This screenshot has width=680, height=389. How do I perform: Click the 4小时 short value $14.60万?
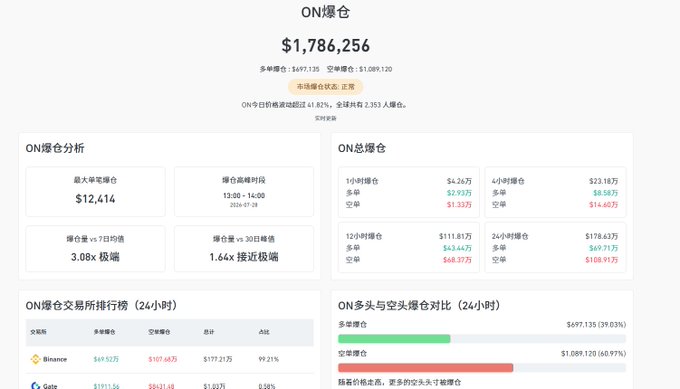point(604,204)
